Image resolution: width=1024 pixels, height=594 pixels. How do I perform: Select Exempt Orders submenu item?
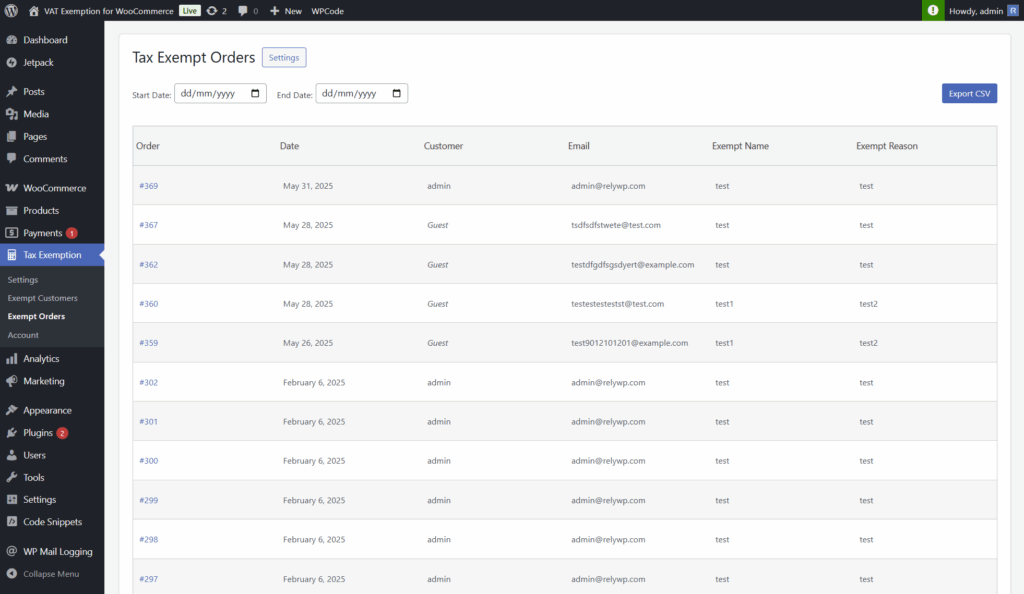point(37,316)
